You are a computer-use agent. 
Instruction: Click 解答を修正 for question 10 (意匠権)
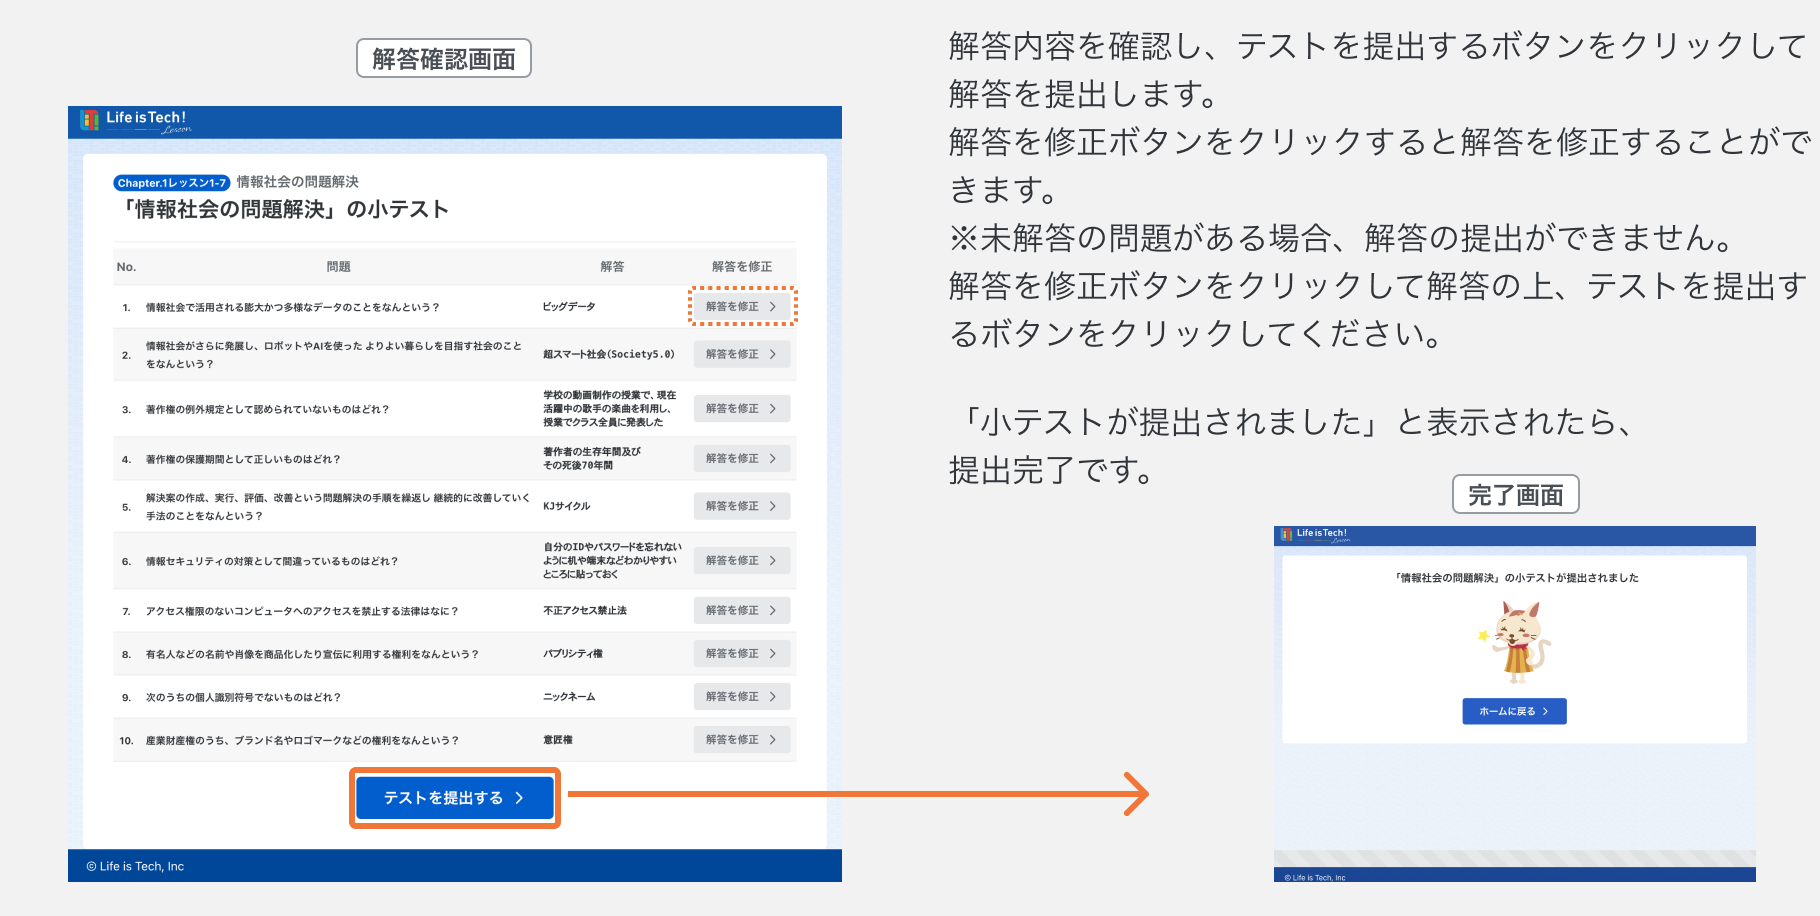pos(742,740)
